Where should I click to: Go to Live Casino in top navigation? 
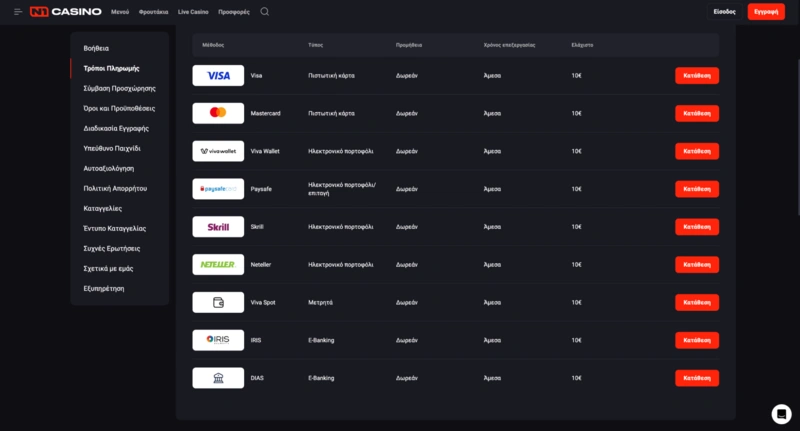(193, 12)
